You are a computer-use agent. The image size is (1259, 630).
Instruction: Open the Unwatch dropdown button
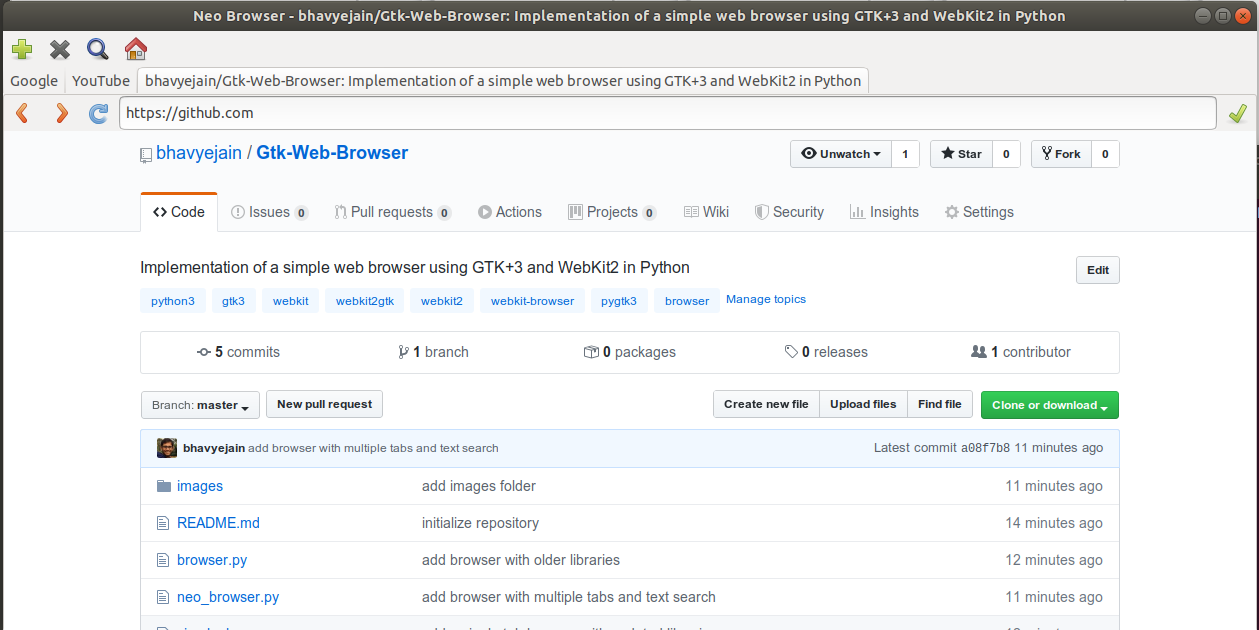(x=840, y=154)
